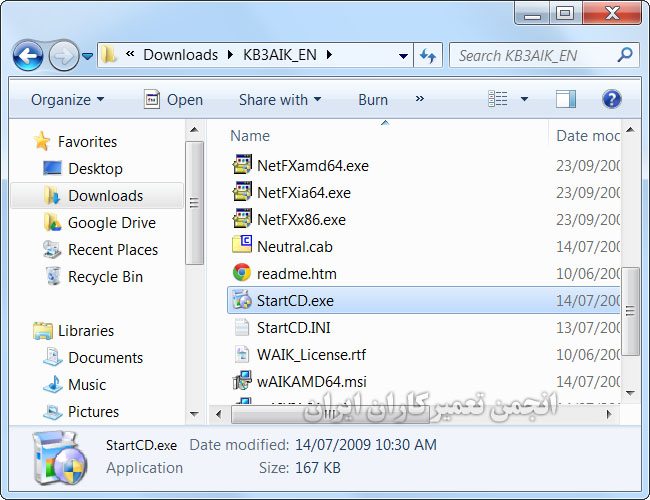
Task: Click navigation pane scroll down arrow
Action: 194,414
